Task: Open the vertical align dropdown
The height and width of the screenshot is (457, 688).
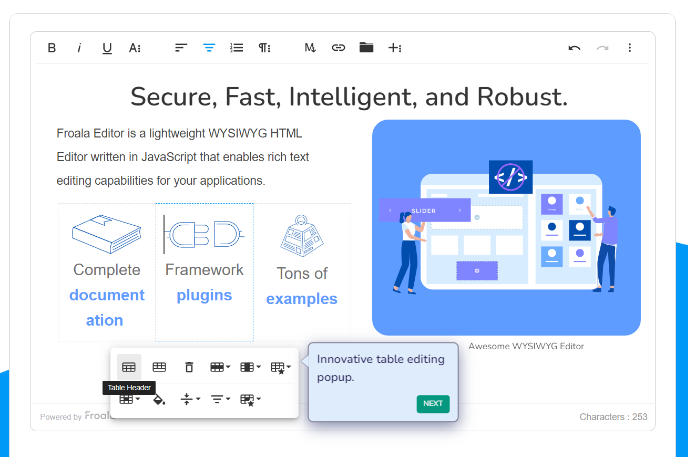Action: 190,399
